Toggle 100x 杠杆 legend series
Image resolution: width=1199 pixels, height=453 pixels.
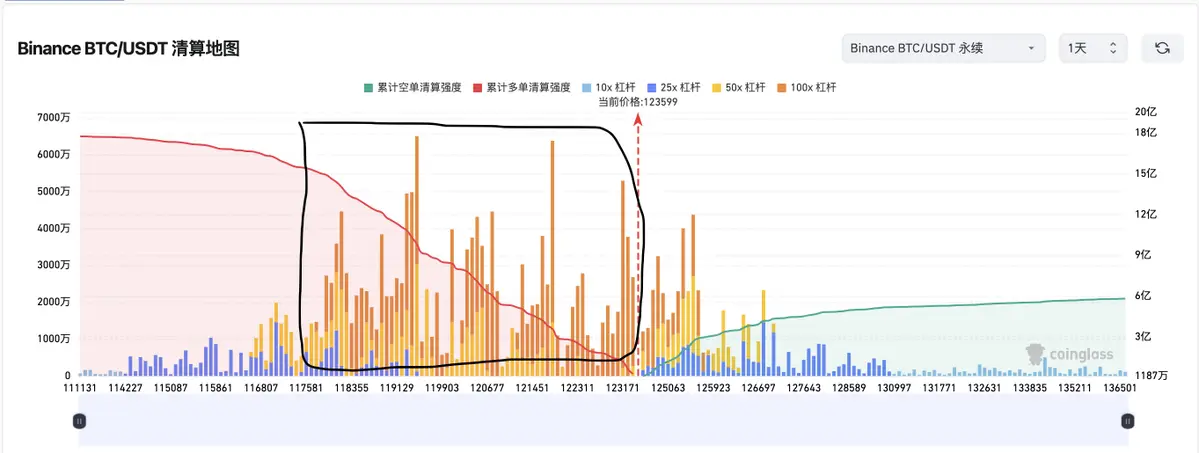806,87
